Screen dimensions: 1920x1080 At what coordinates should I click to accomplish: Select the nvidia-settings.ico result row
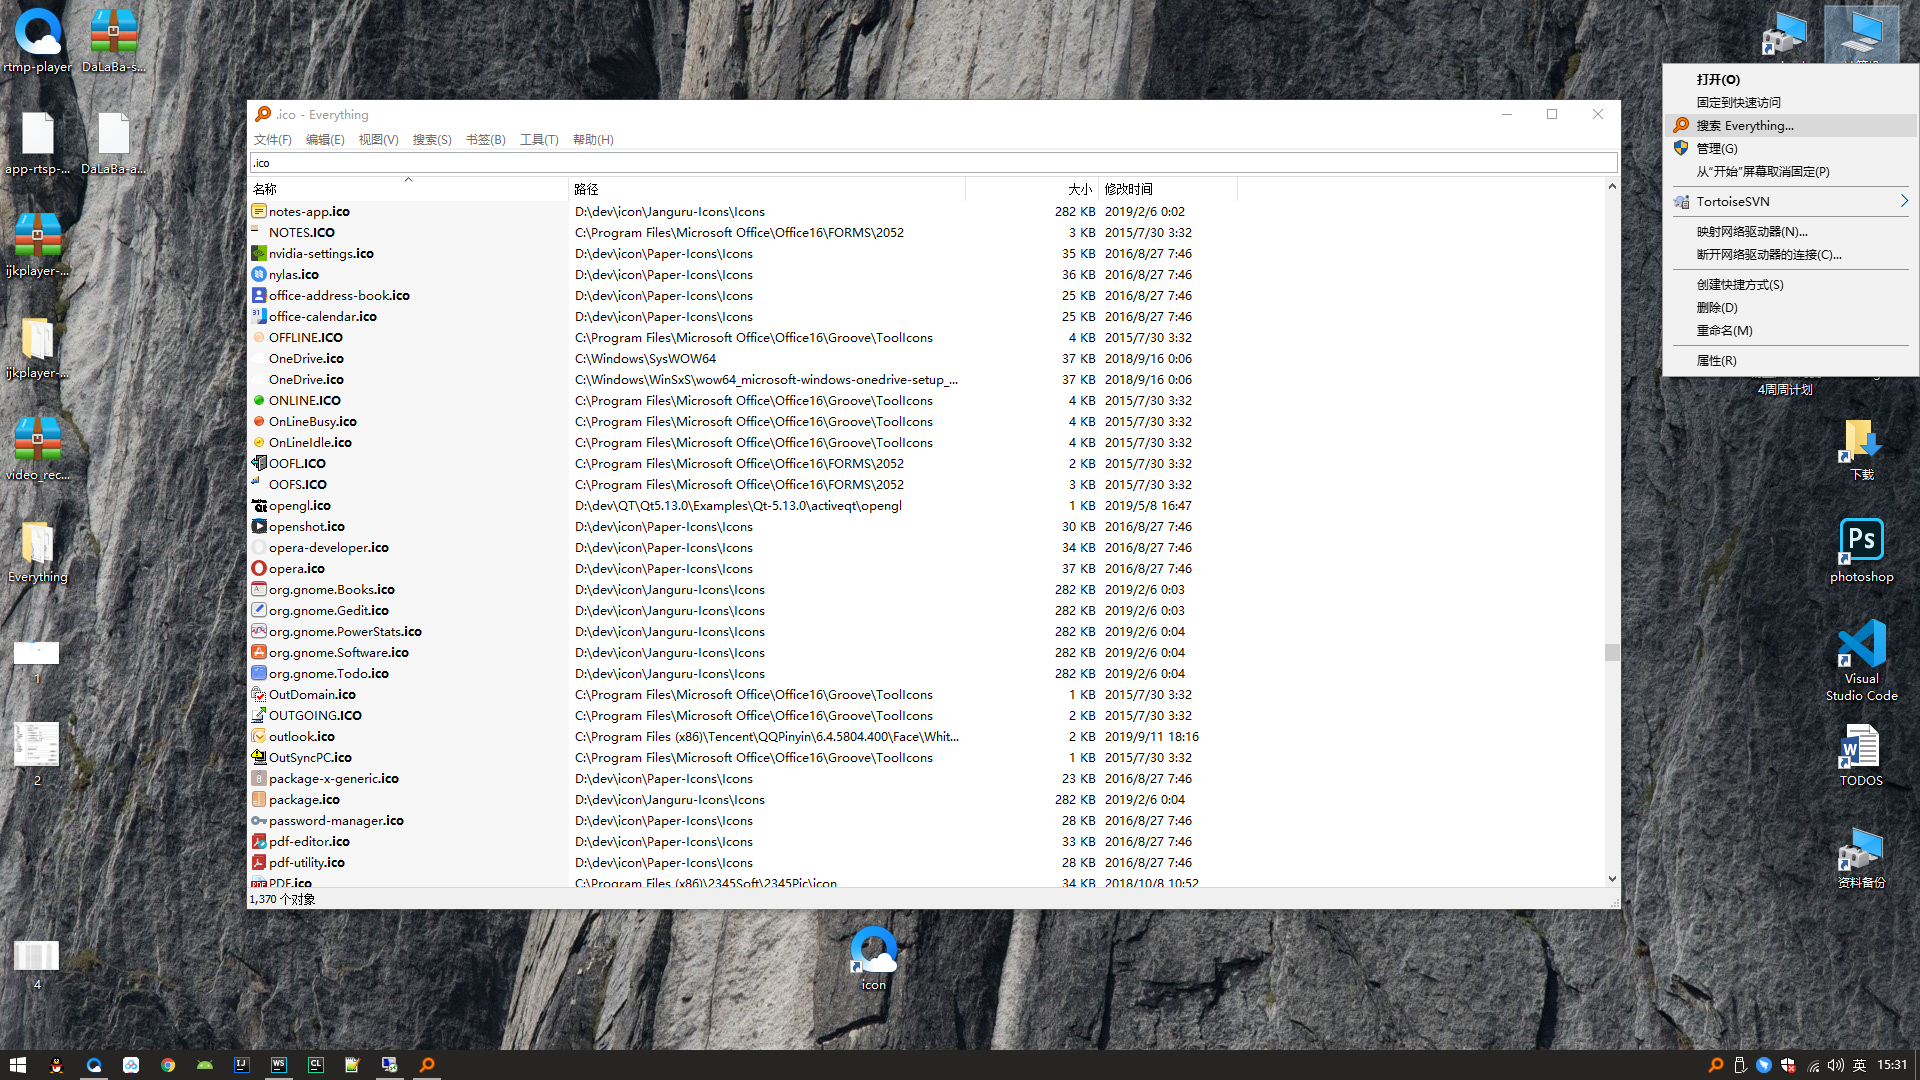click(x=320, y=253)
